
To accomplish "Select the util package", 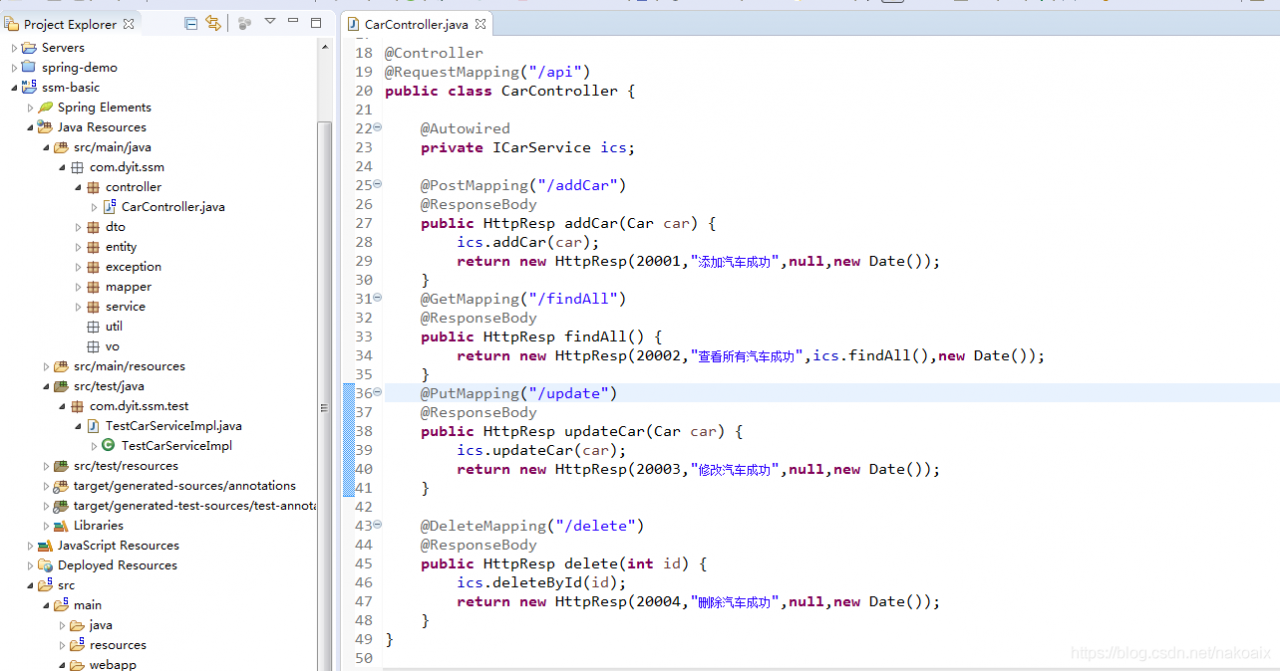I will pos(114,327).
